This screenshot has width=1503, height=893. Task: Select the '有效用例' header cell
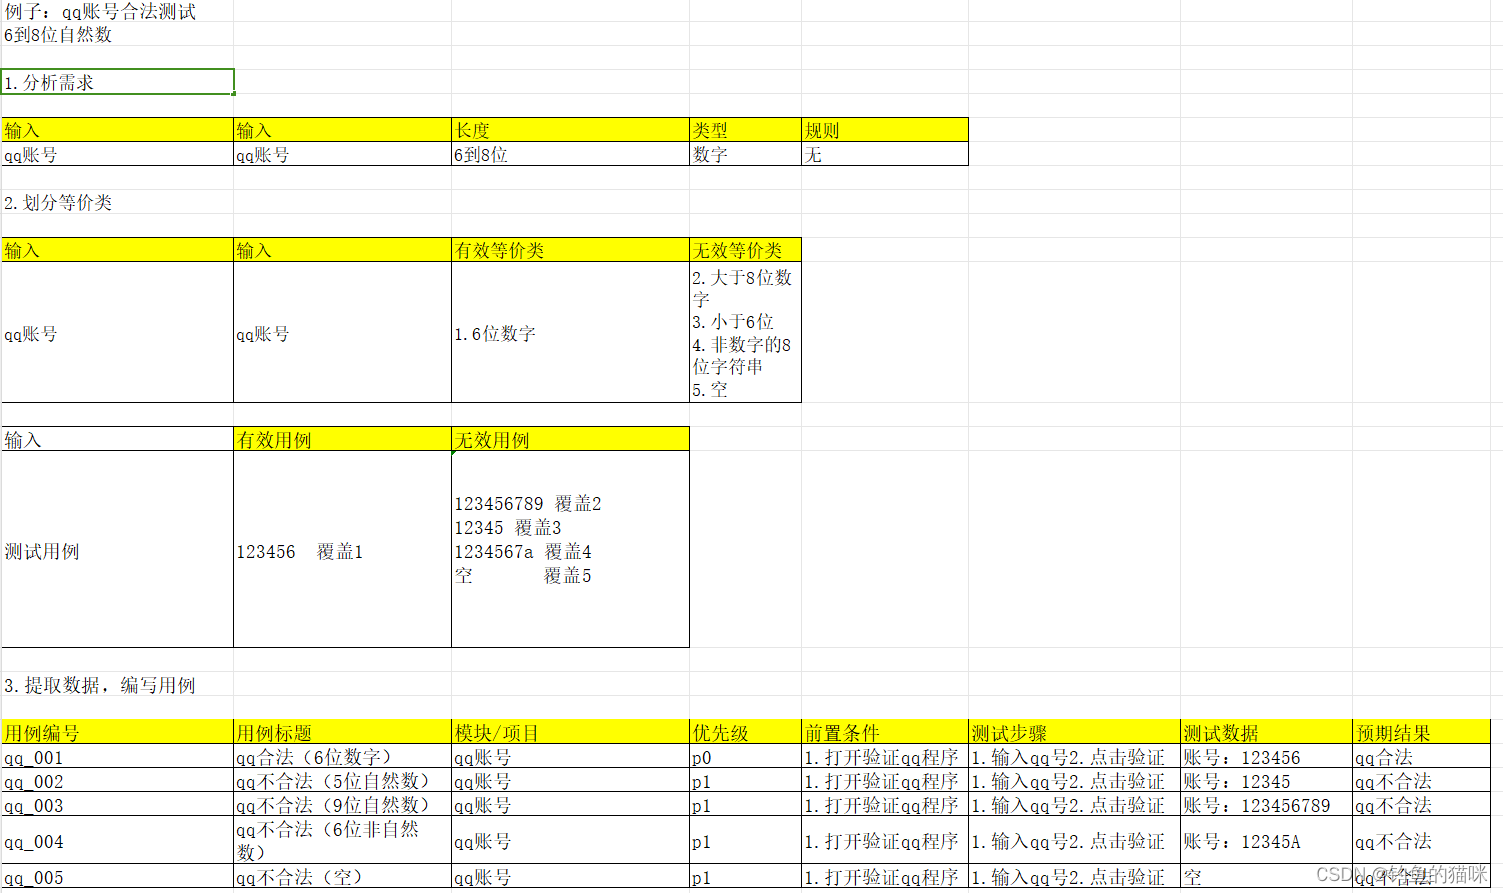[x=342, y=440]
